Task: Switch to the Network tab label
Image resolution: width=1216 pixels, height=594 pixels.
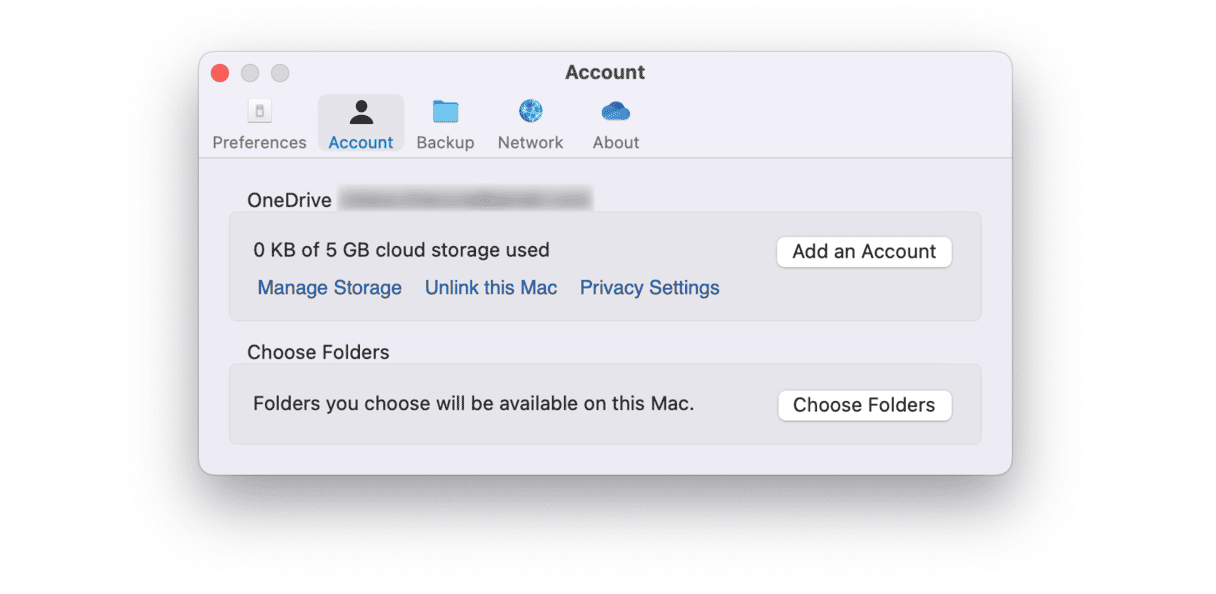Action: 531,142
